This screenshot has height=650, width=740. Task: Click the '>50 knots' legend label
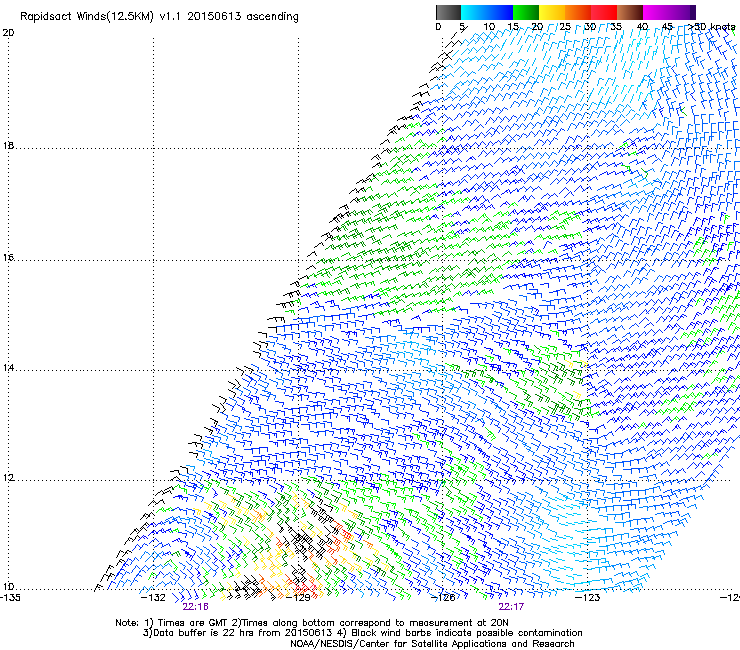(x=711, y=27)
